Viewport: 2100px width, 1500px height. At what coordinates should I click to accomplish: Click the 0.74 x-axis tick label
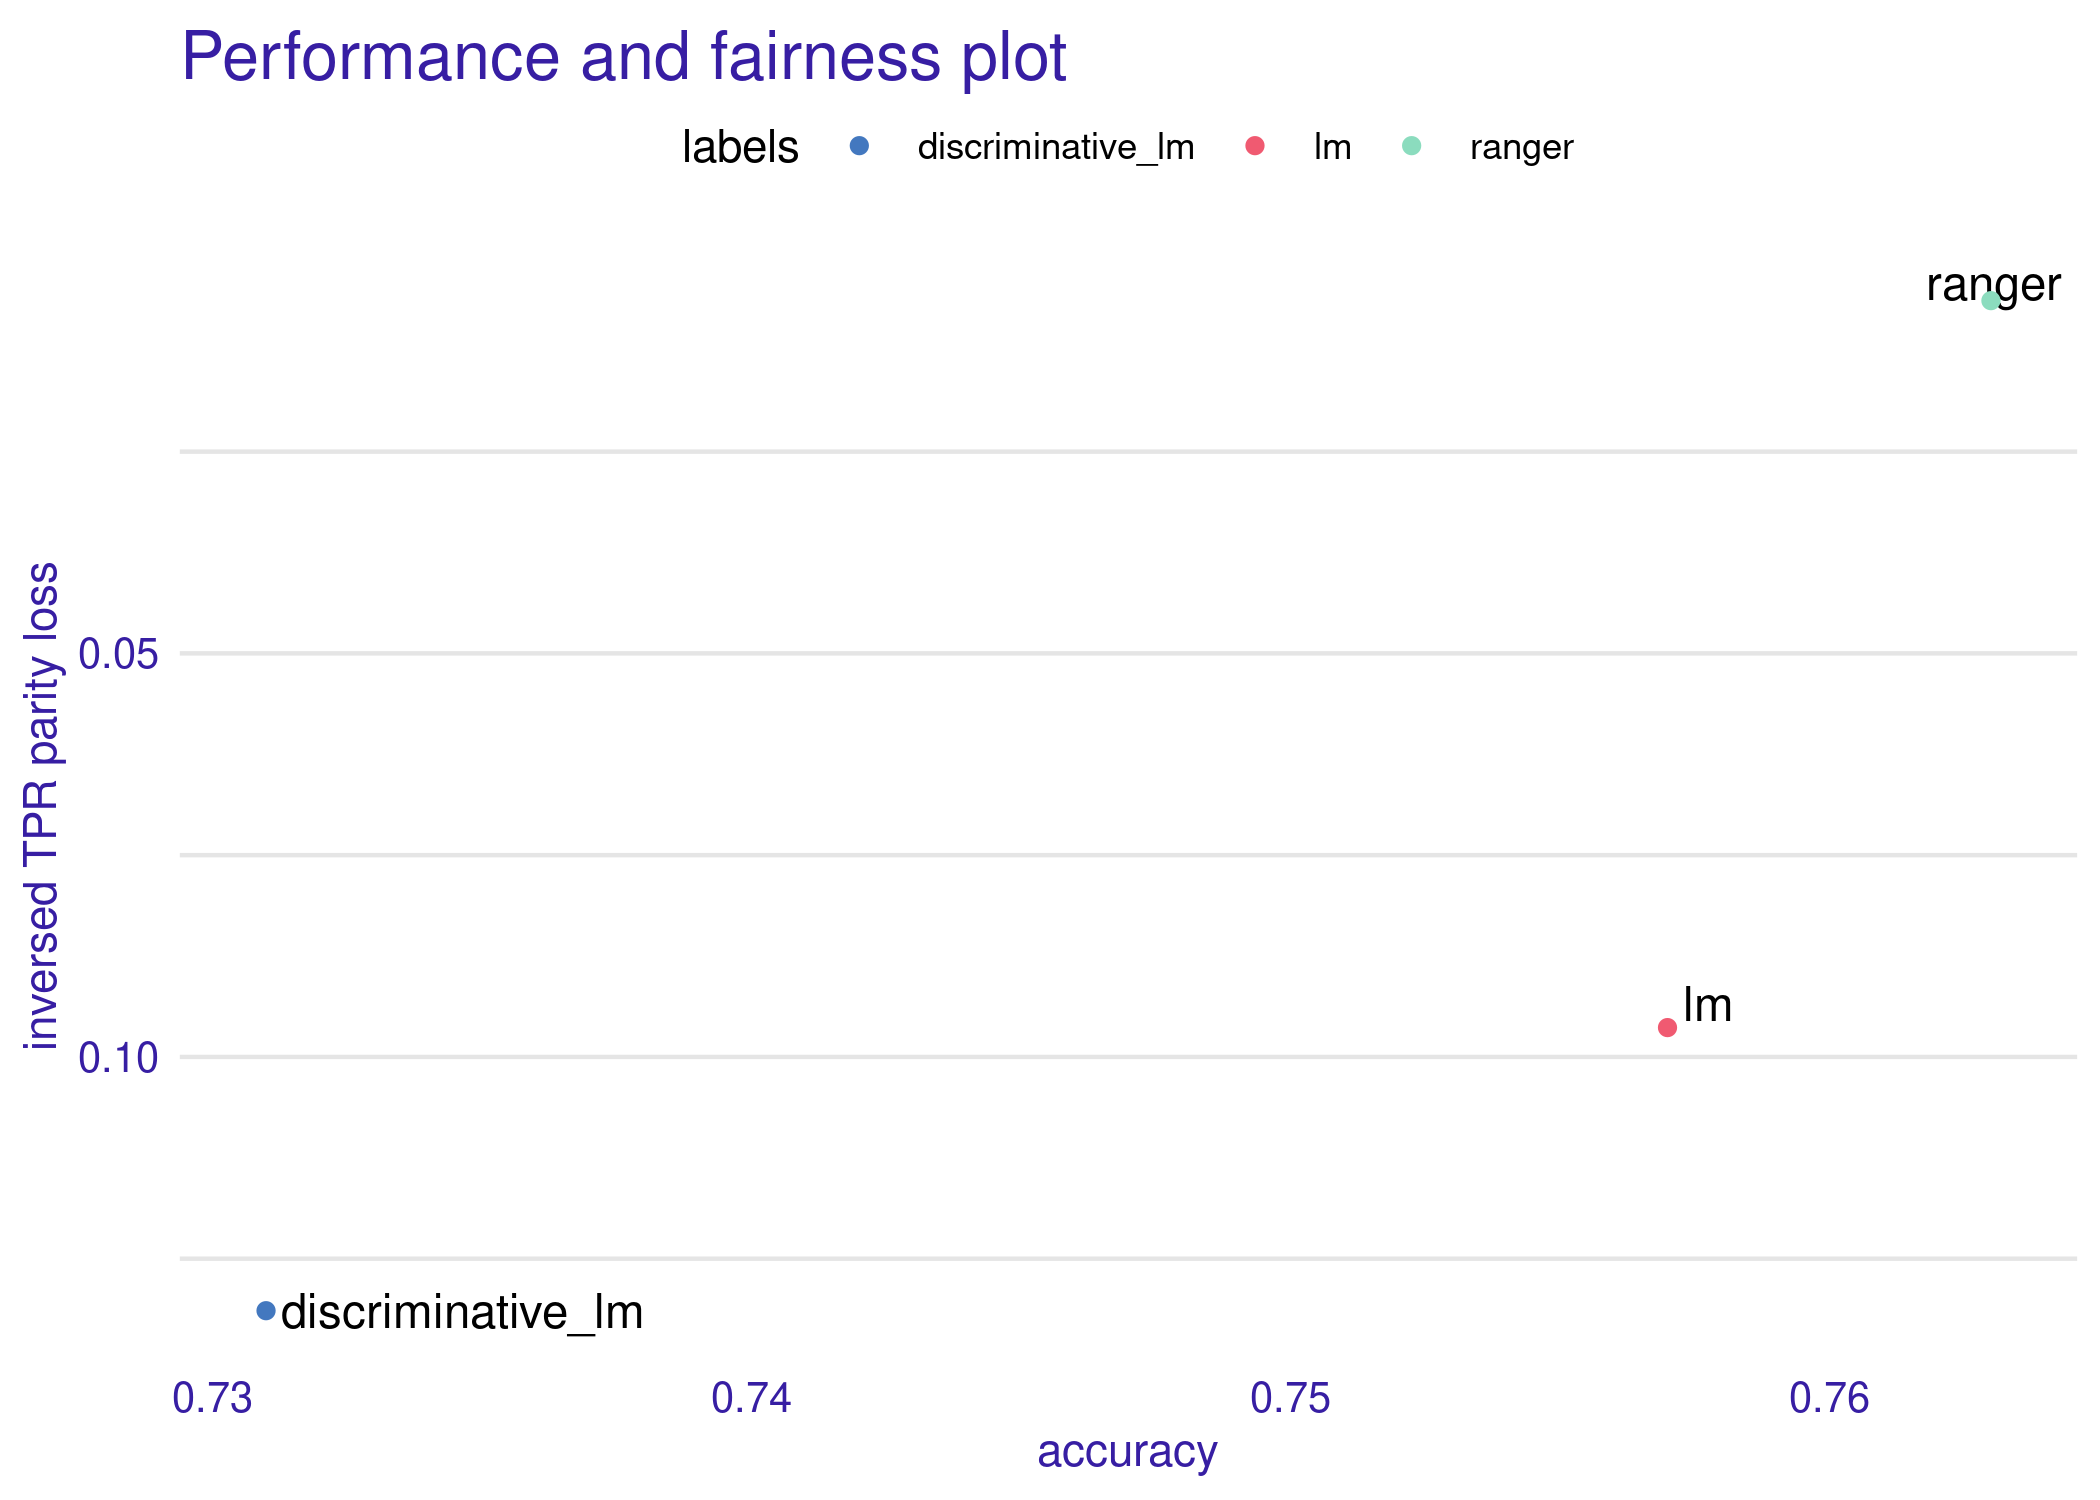[x=751, y=1398]
